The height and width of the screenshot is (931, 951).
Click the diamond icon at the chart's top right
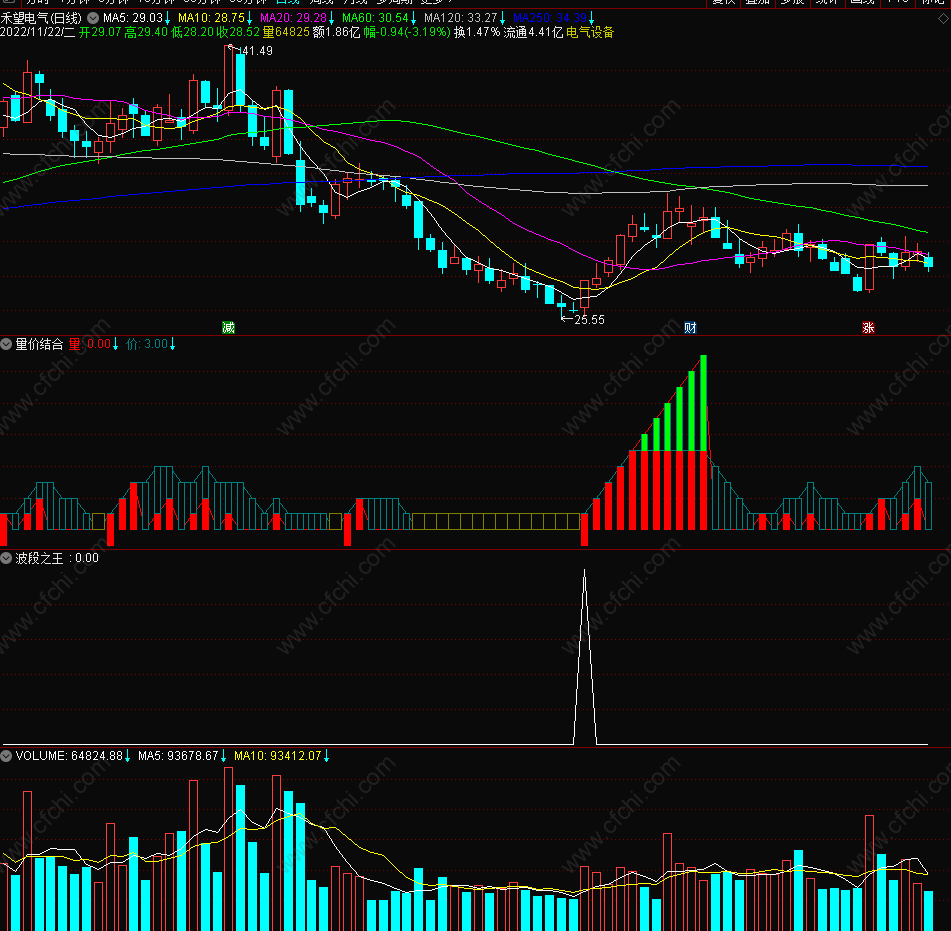click(944, 18)
